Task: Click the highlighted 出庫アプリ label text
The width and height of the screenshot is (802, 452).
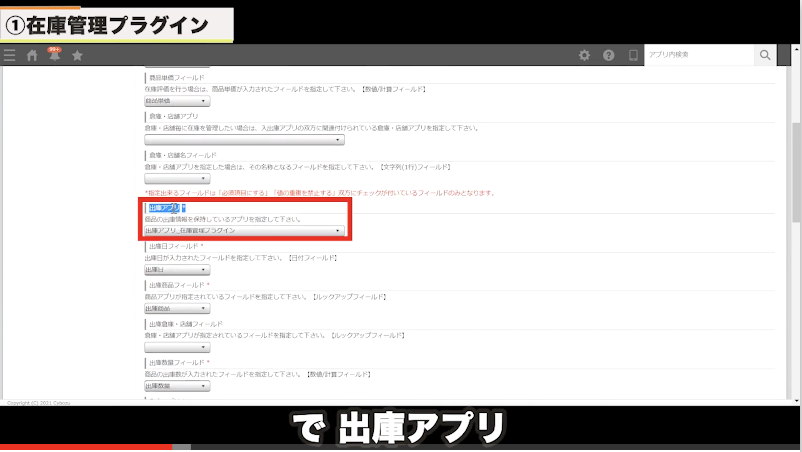Action: [x=164, y=207]
